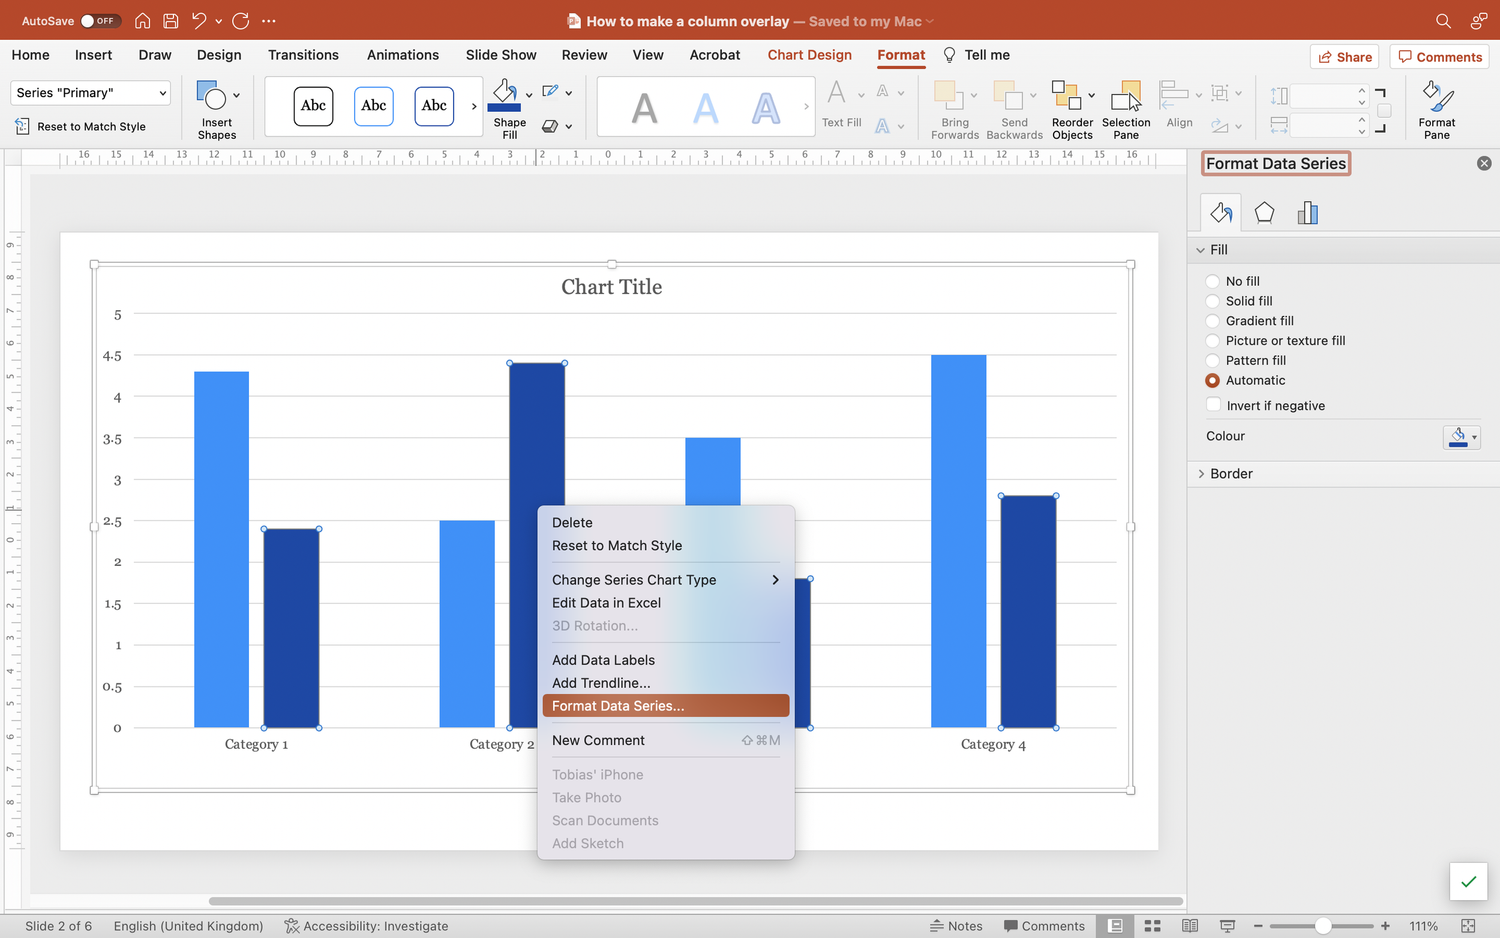This screenshot has height=938, width=1500.
Task: Open Reading view from status bar
Action: (x=1190, y=926)
